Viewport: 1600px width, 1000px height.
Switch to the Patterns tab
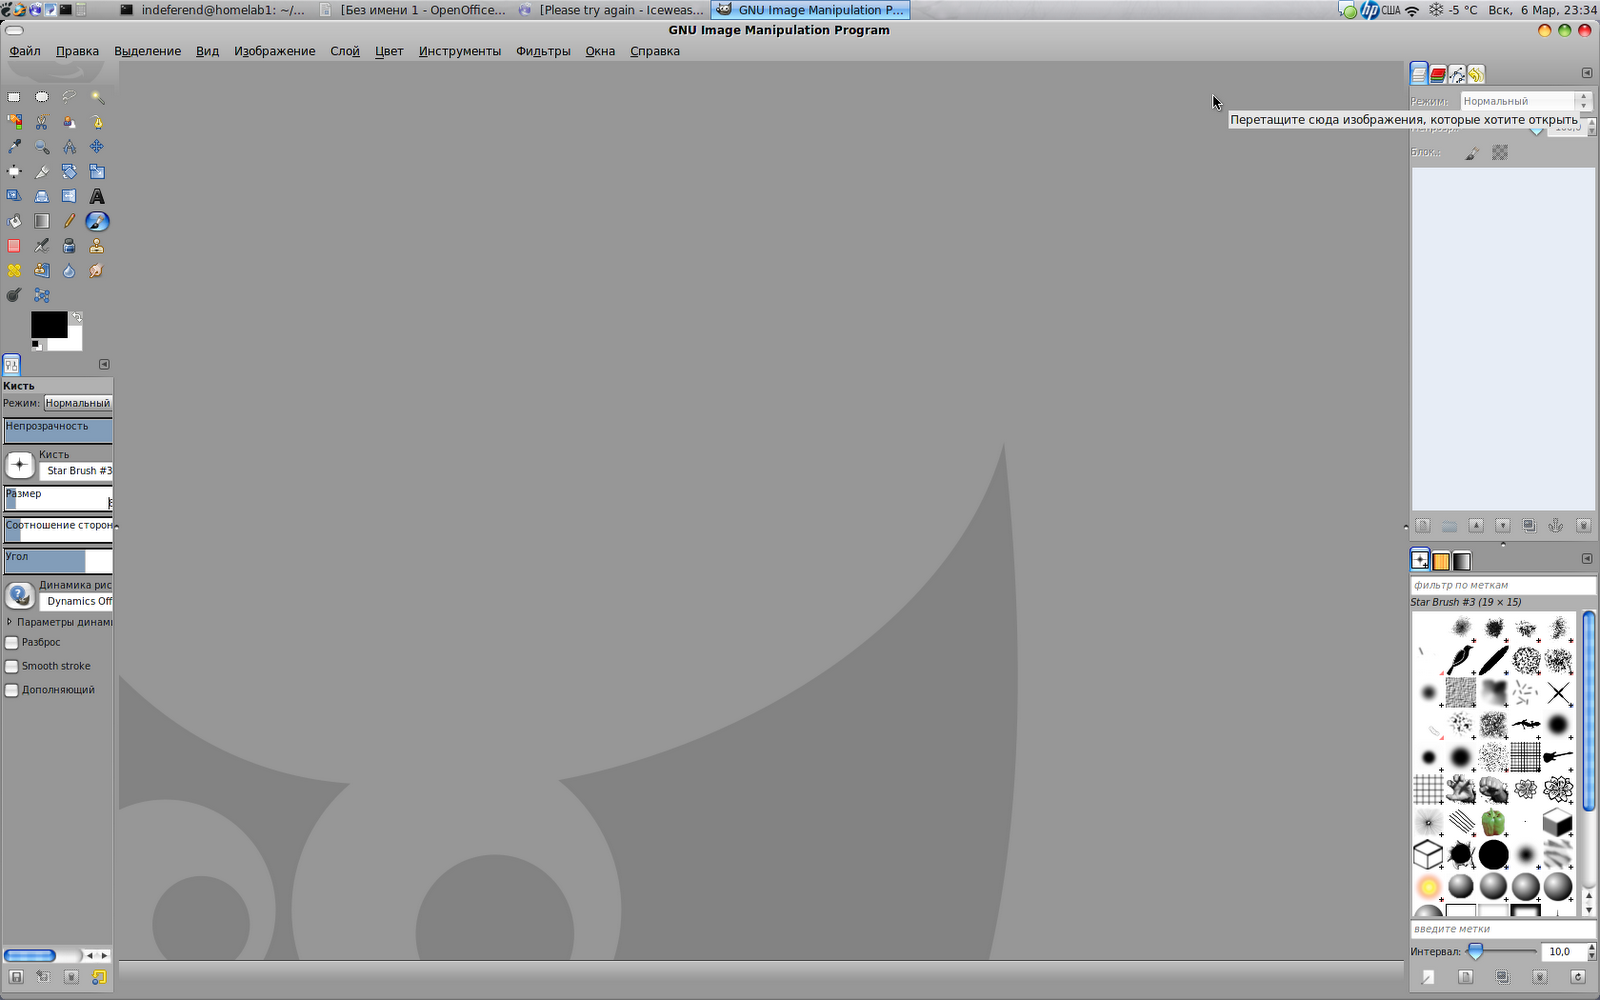[x=1441, y=561]
